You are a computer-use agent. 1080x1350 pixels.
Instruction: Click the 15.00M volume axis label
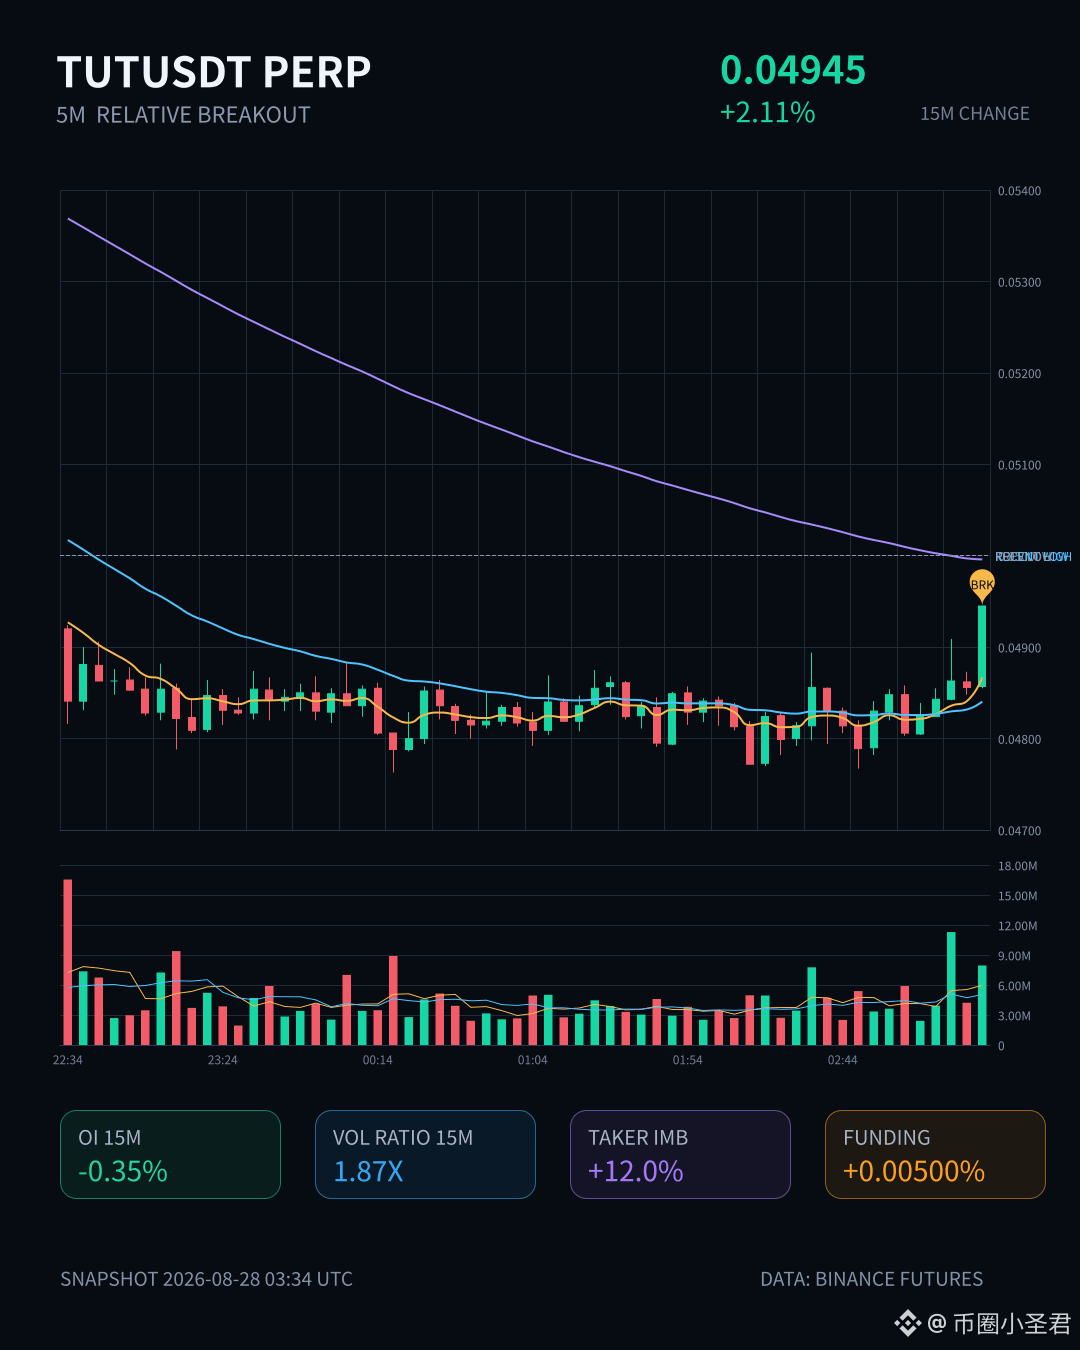[1017, 896]
